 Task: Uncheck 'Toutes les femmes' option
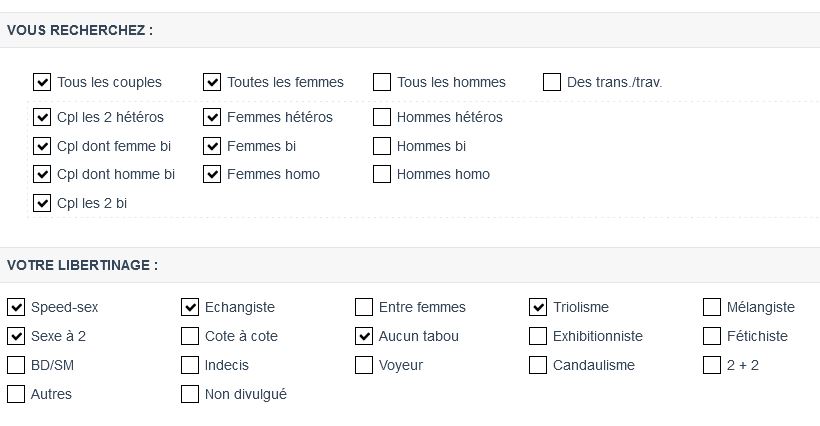[x=212, y=82]
